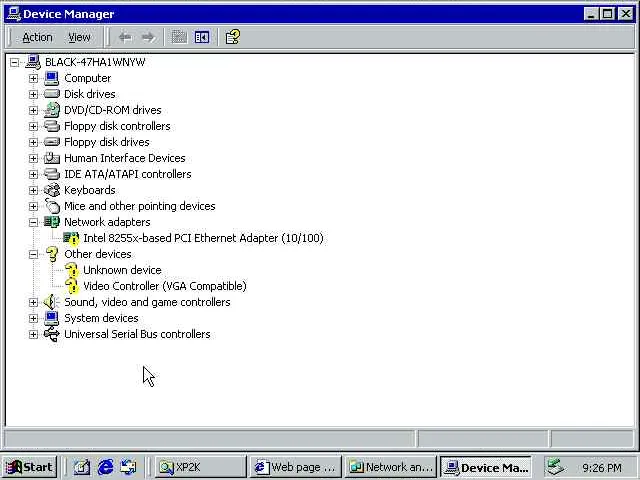This screenshot has height=480, width=640.
Task: Click the system tray hardware icon
Action: (x=556, y=467)
